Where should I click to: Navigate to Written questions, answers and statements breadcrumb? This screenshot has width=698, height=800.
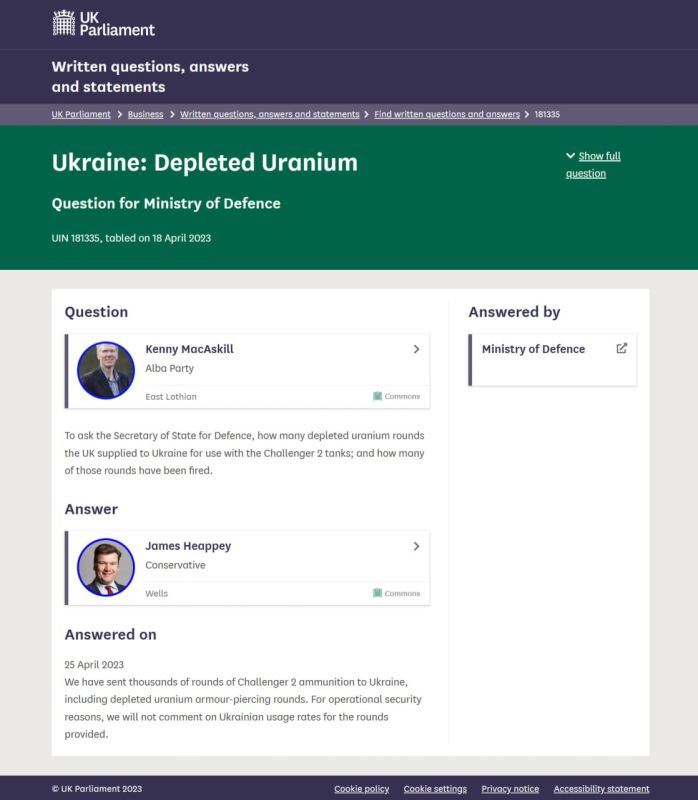269,114
